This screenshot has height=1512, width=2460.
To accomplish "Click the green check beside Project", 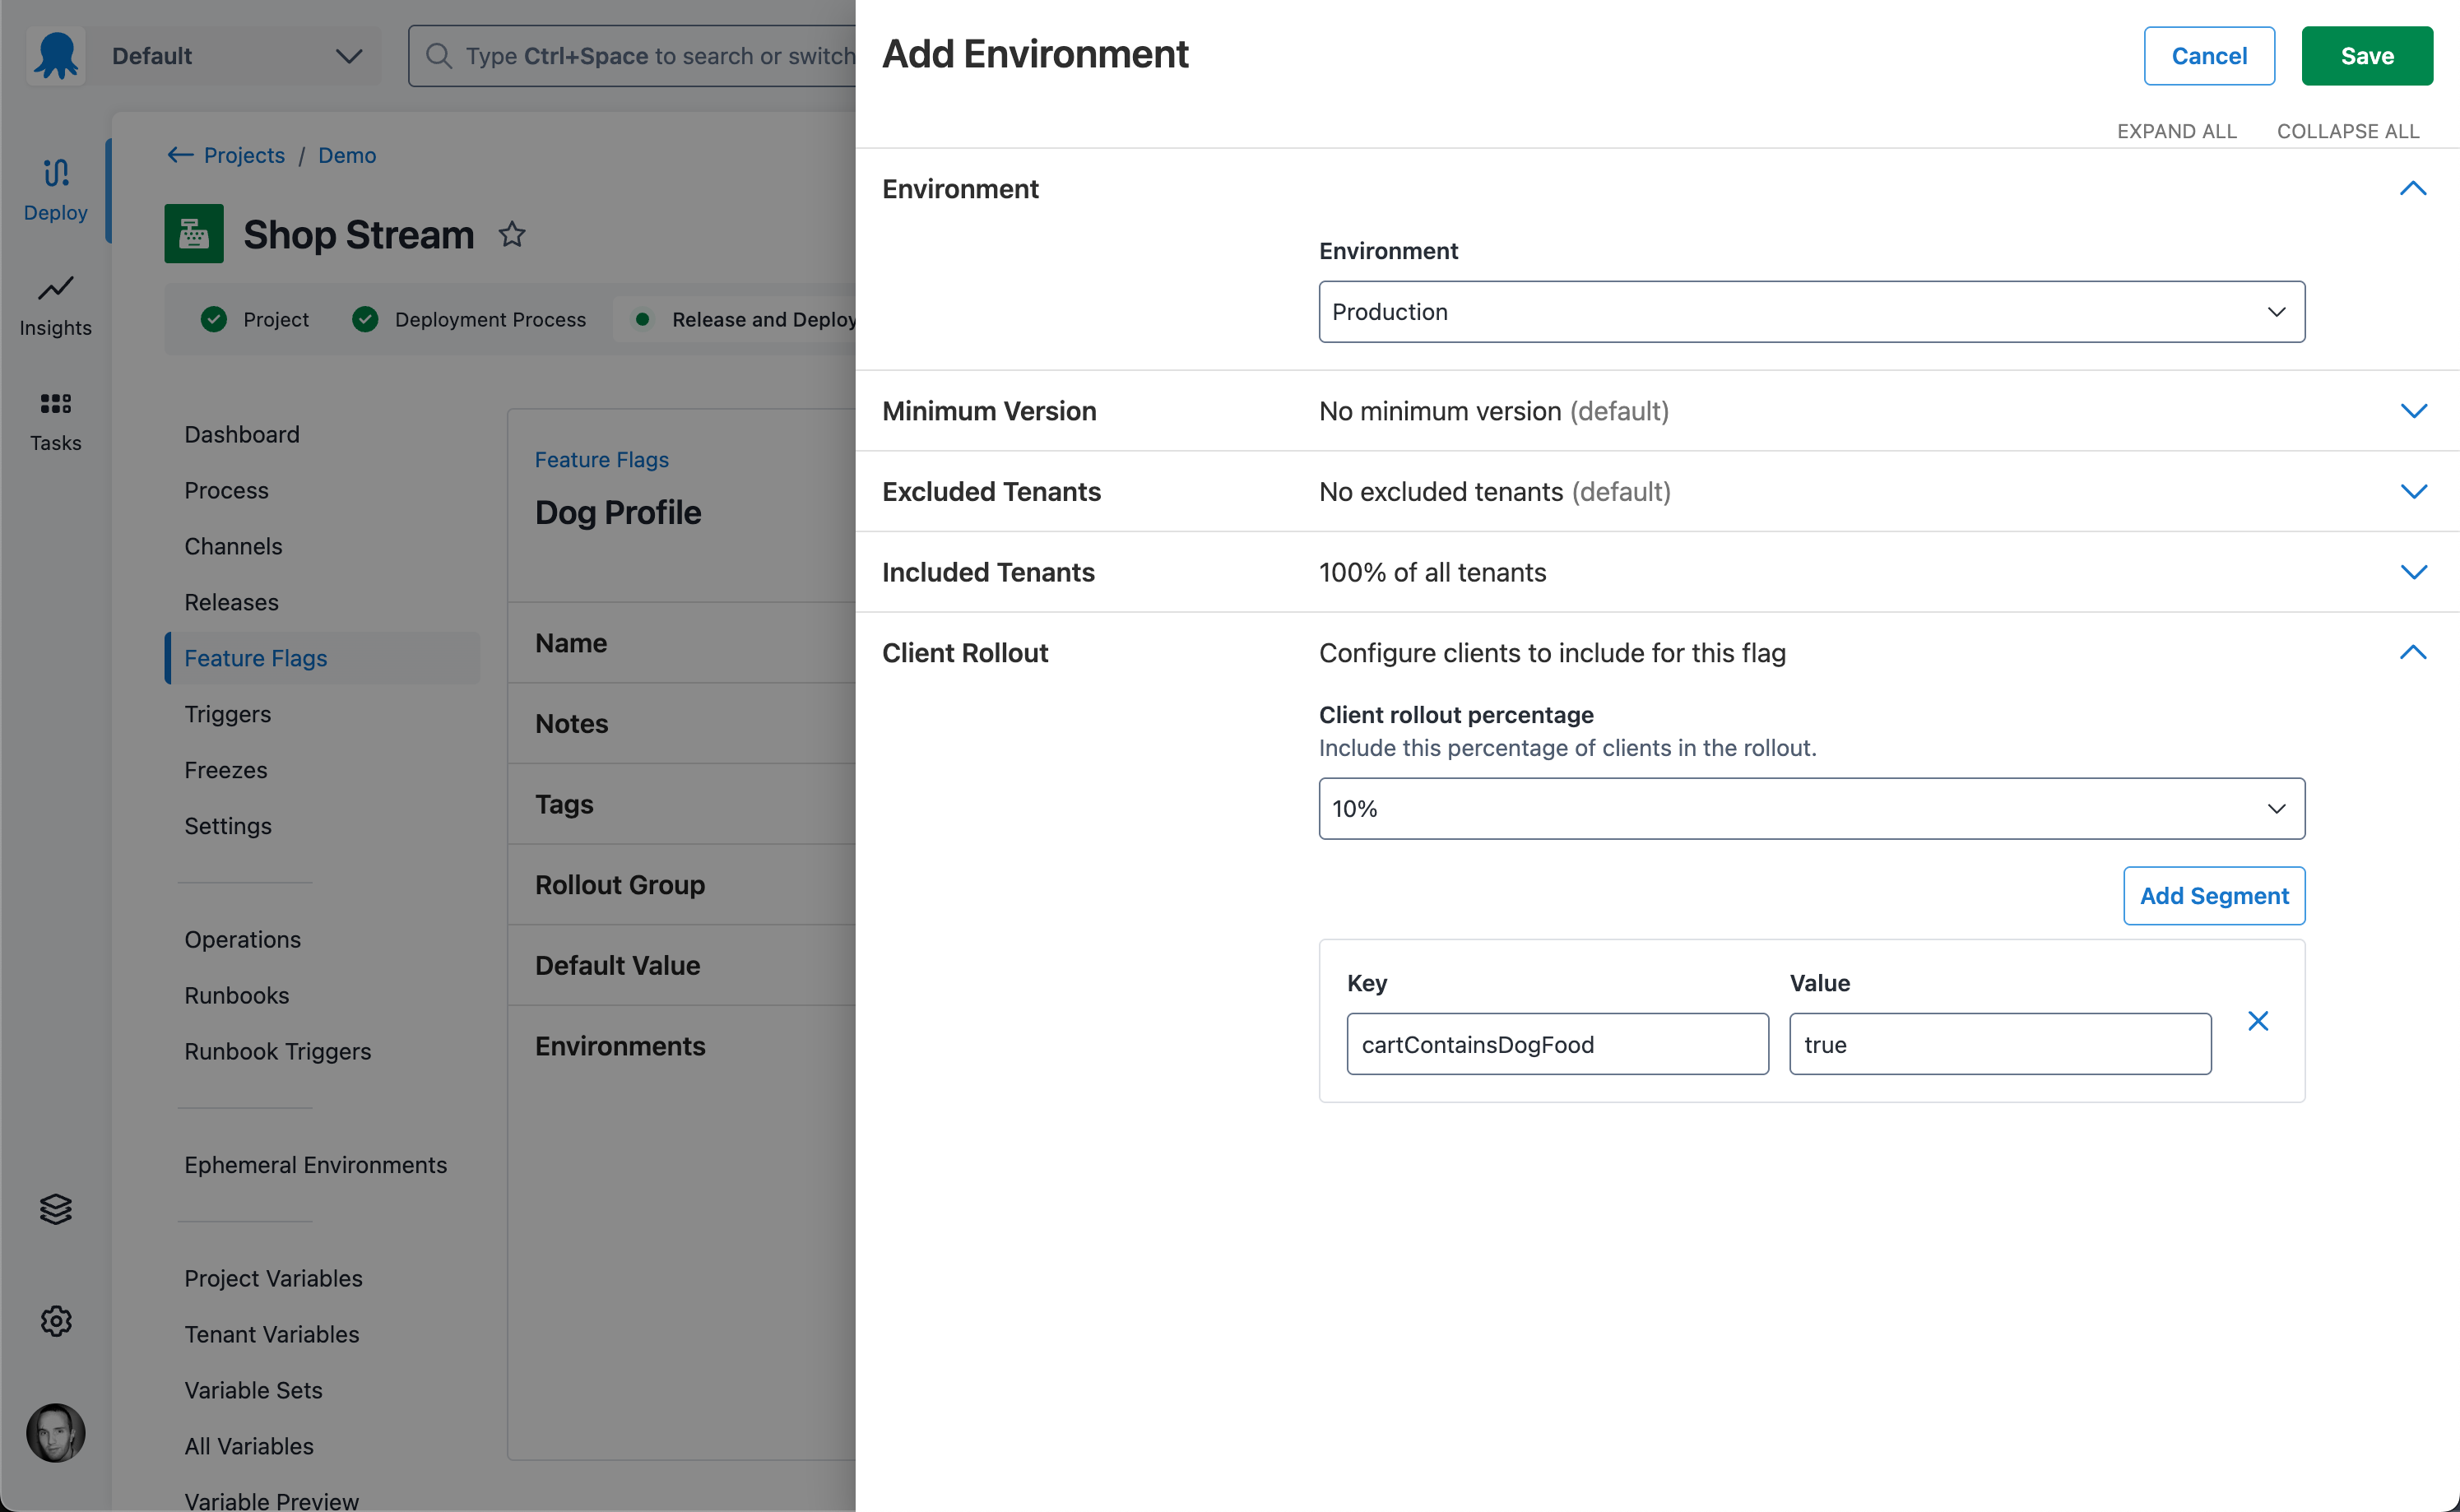I will (214, 319).
